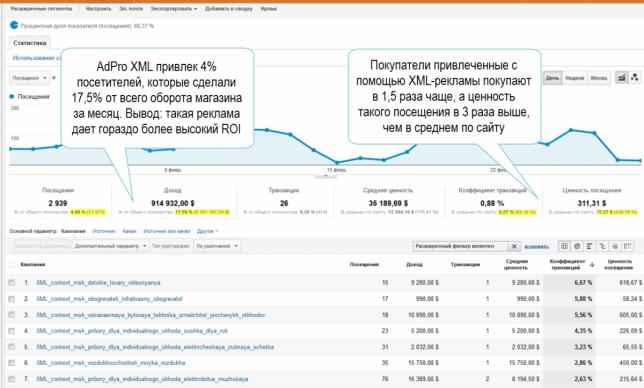This screenshot has height=388, width=644.
Task: Click the advanced filter text field
Action: [460, 246]
